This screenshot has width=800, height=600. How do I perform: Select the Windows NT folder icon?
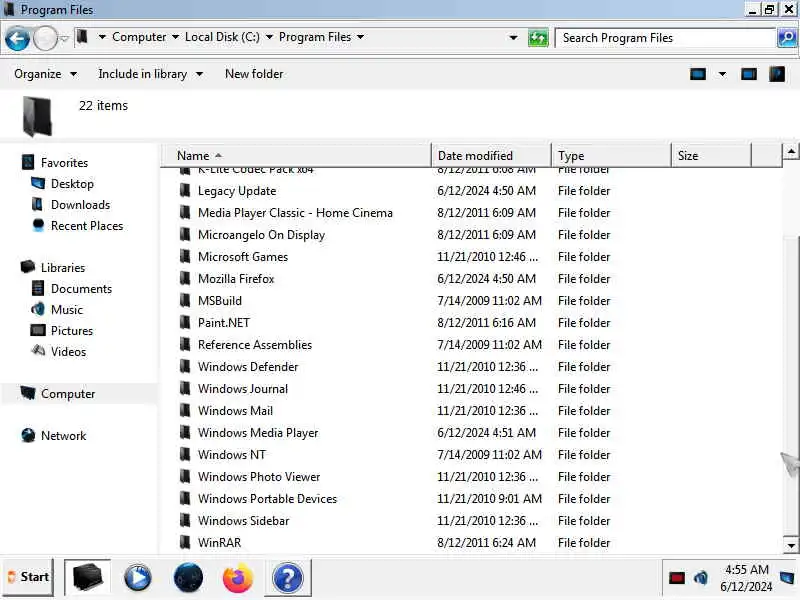click(185, 454)
